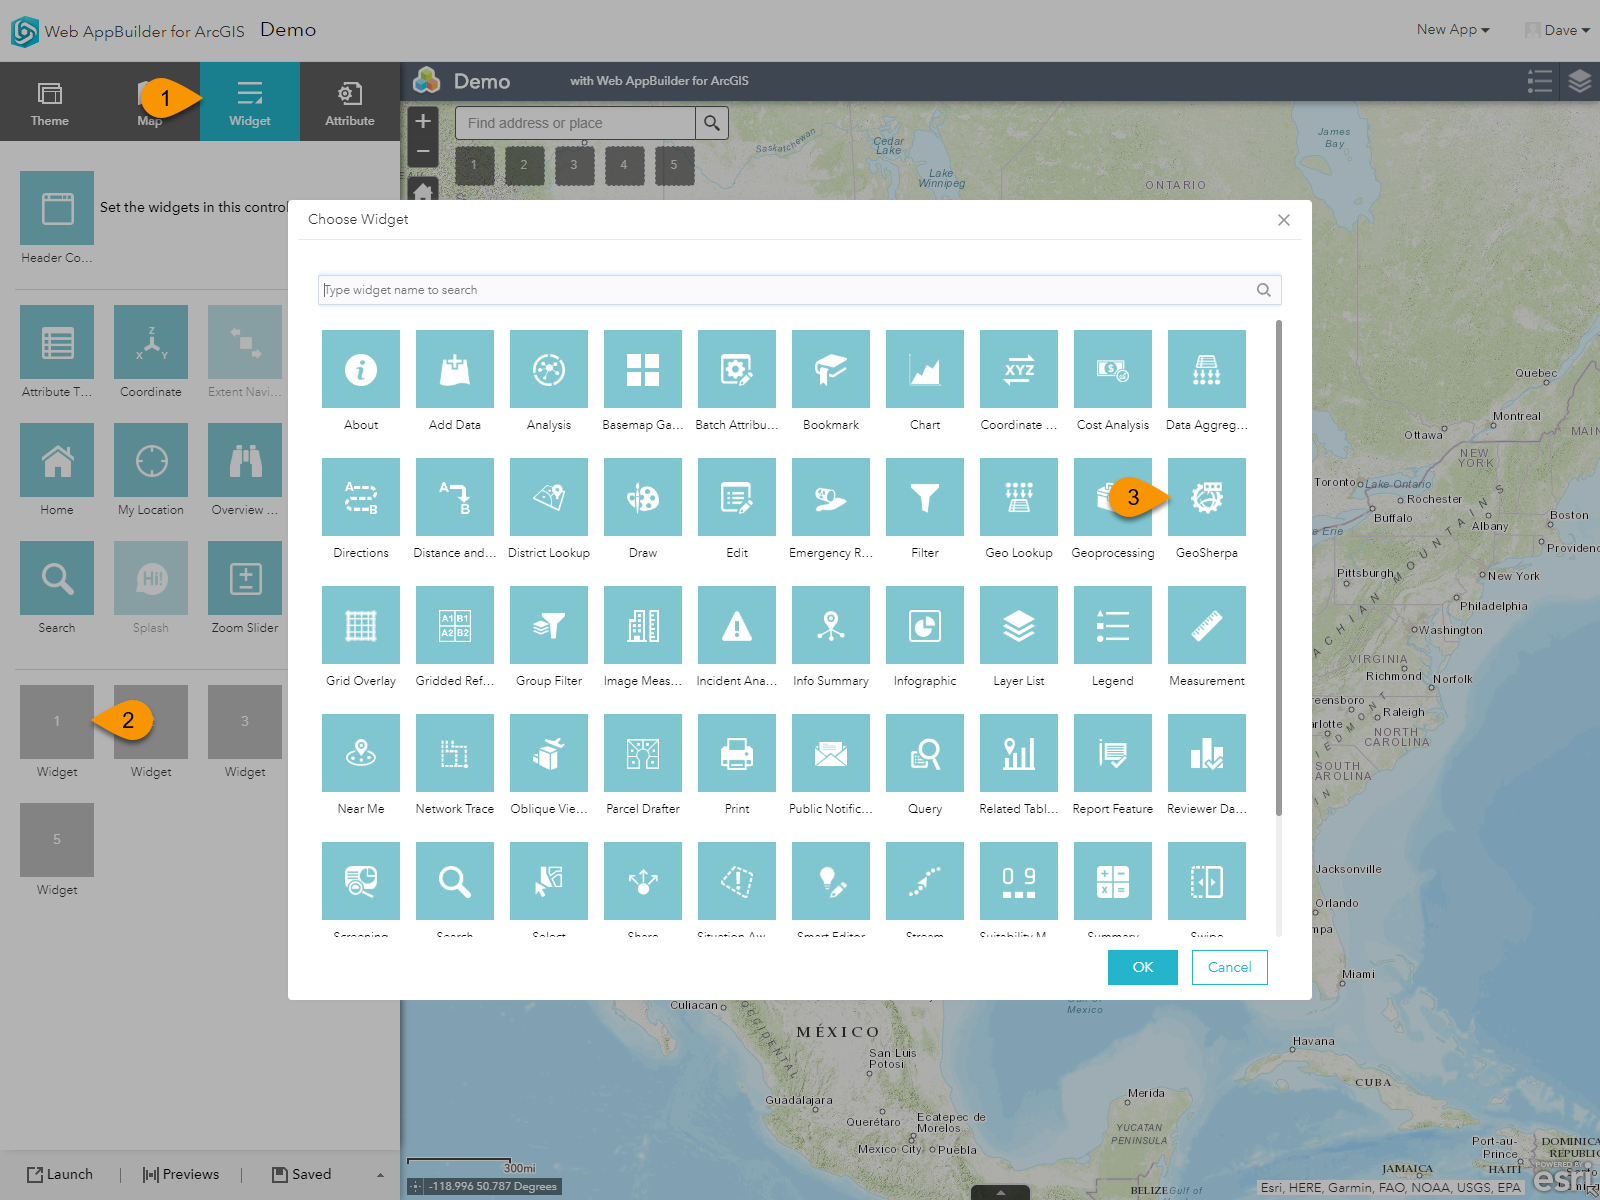Choose the Image Measurement widget
The height and width of the screenshot is (1200, 1600).
(x=643, y=625)
